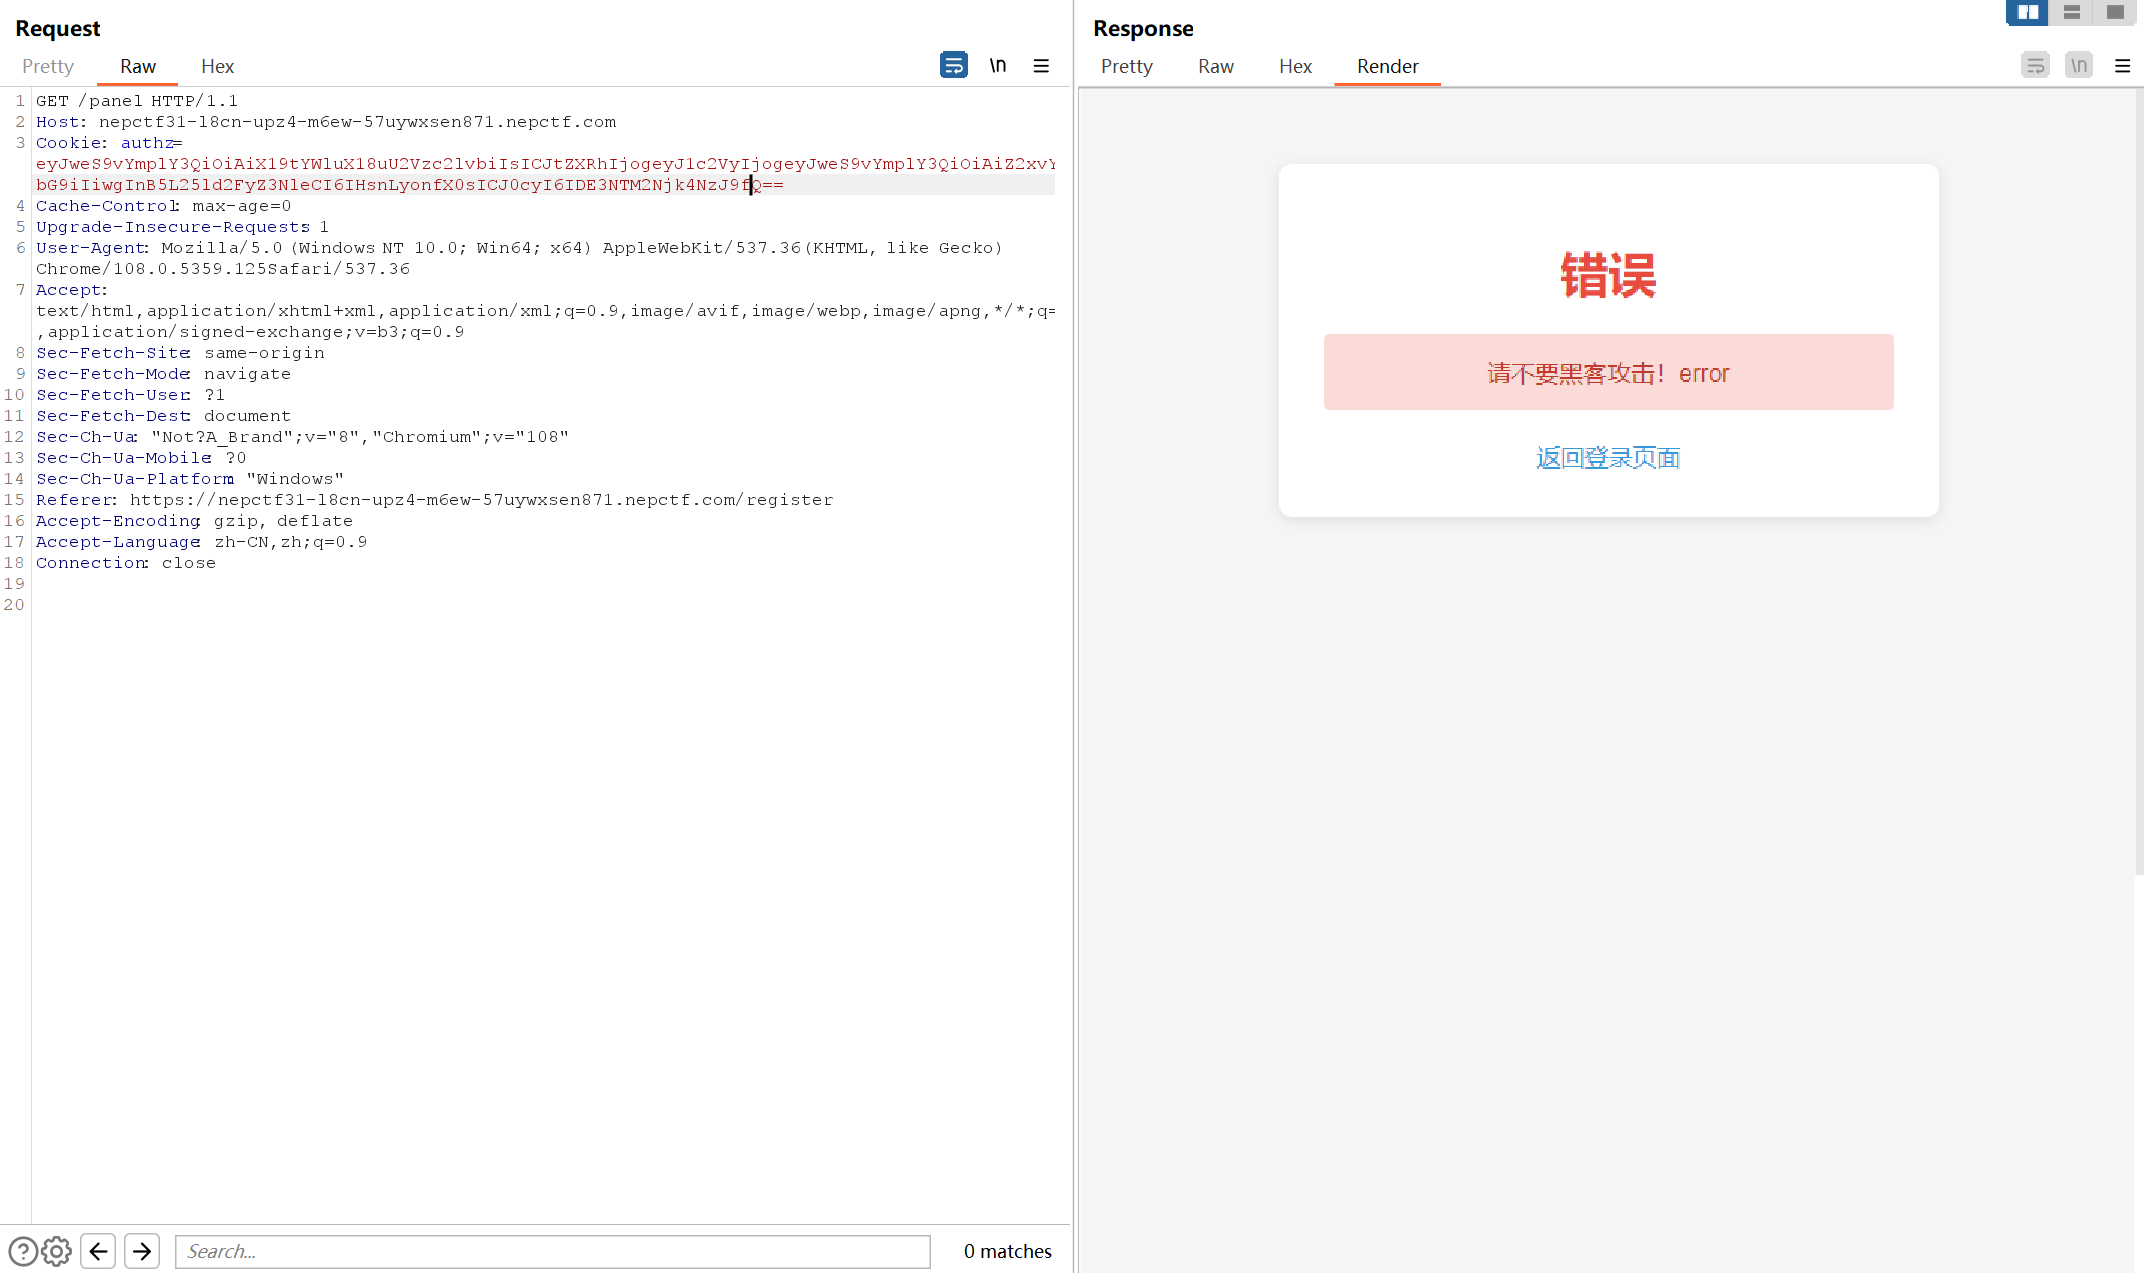
Task: Click the 请不要黑客攻击 error message box
Action: (x=1608, y=372)
